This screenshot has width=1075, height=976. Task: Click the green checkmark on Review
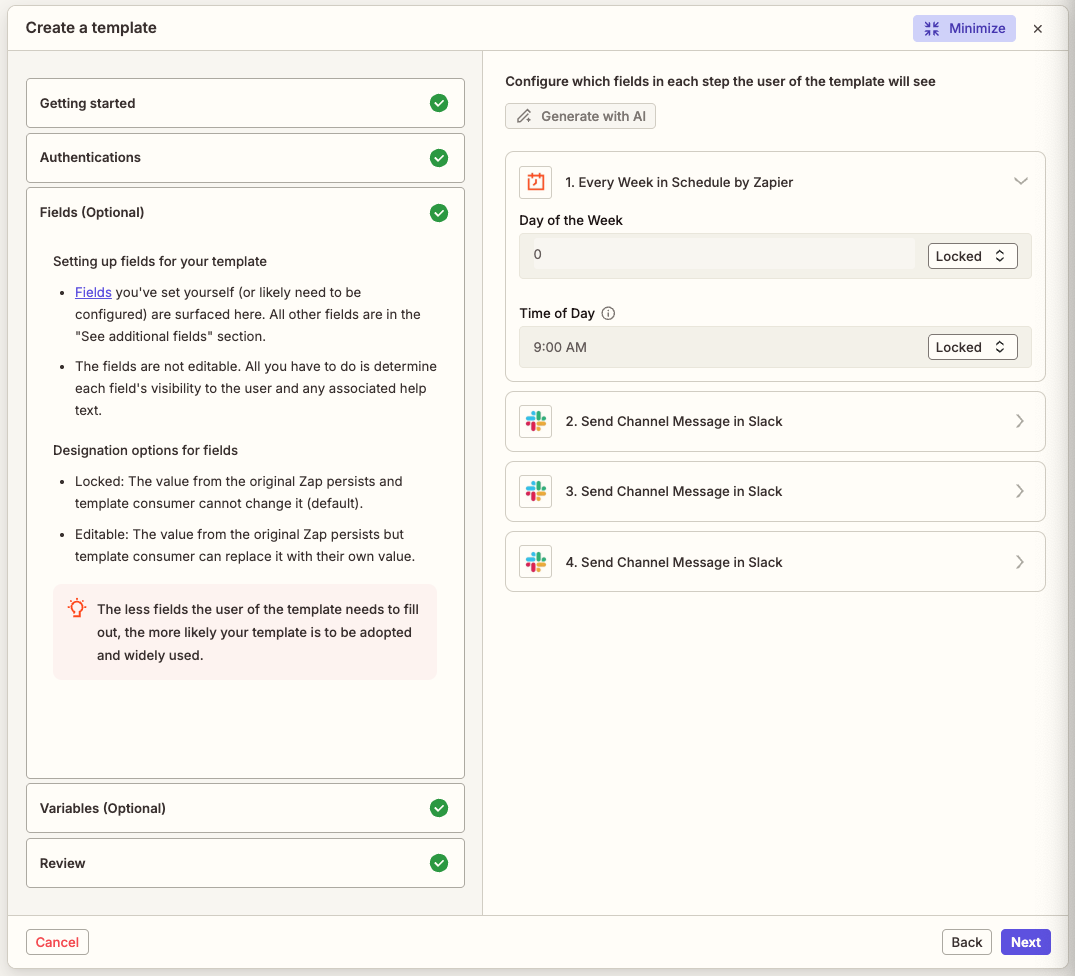tap(439, 863)
